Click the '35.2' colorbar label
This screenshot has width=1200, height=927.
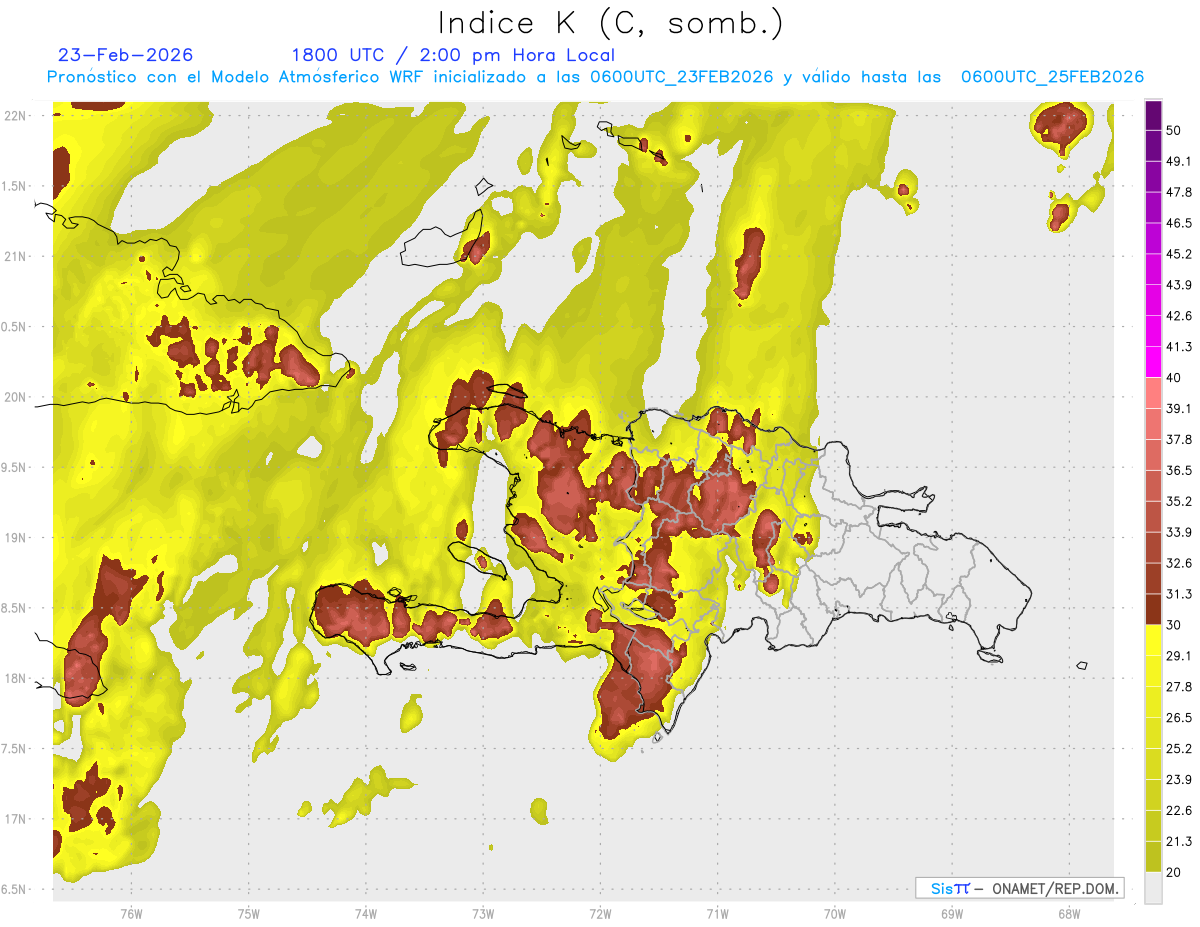[x=1179, y=502]
